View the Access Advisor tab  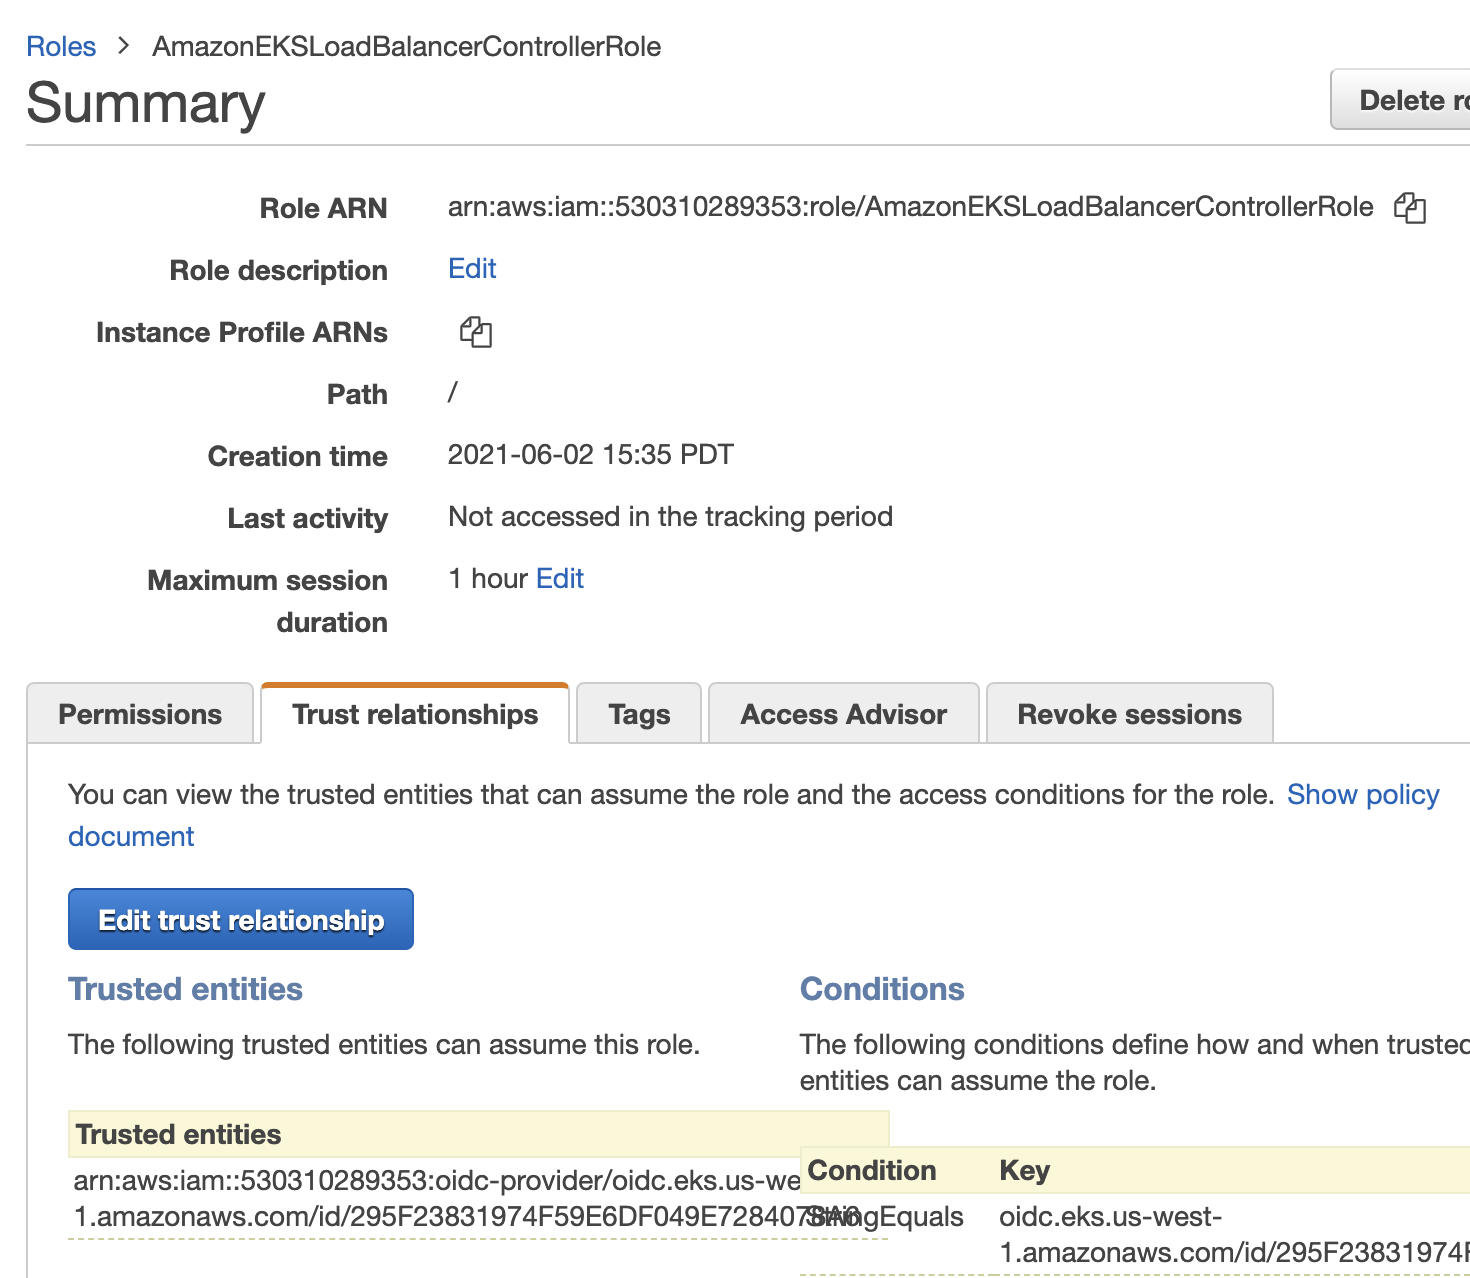[844, 714]
